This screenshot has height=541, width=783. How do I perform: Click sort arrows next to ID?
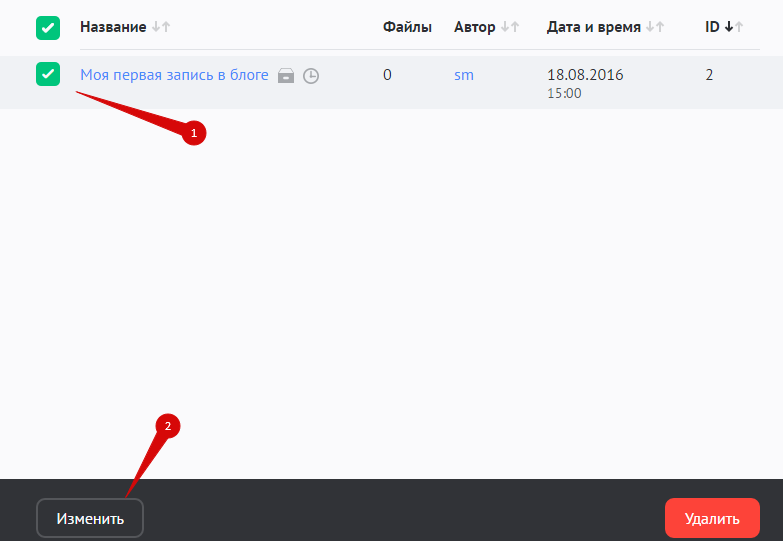click(734, 27)
